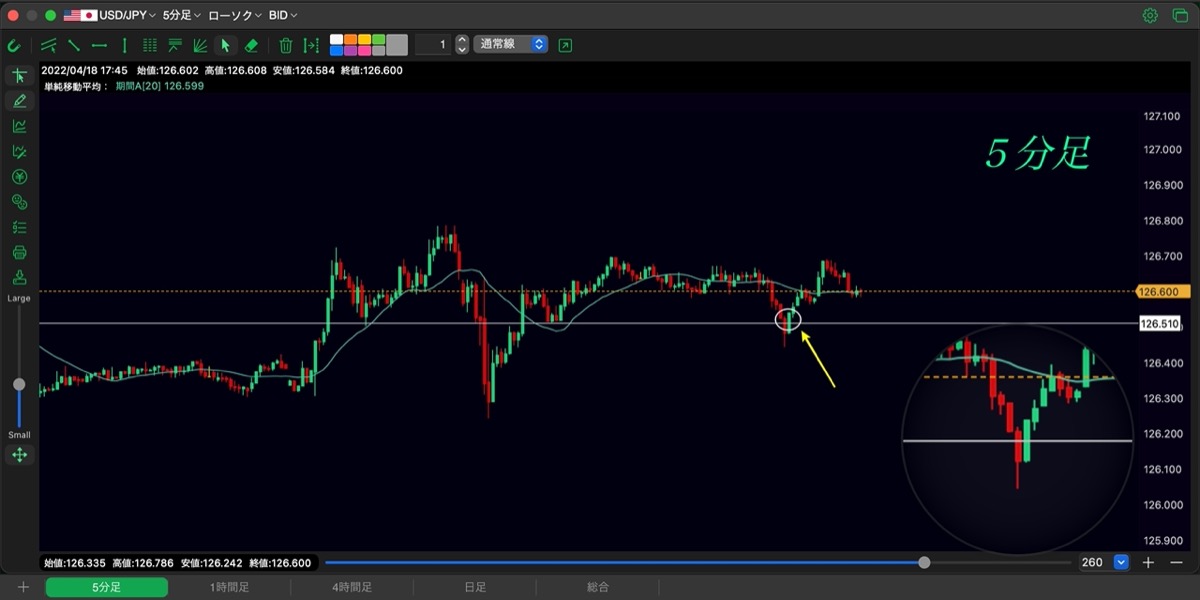Viewport: 1200px width, 600px height.
Task: Open settings with the gear icon
Action: pos(1150,15)
